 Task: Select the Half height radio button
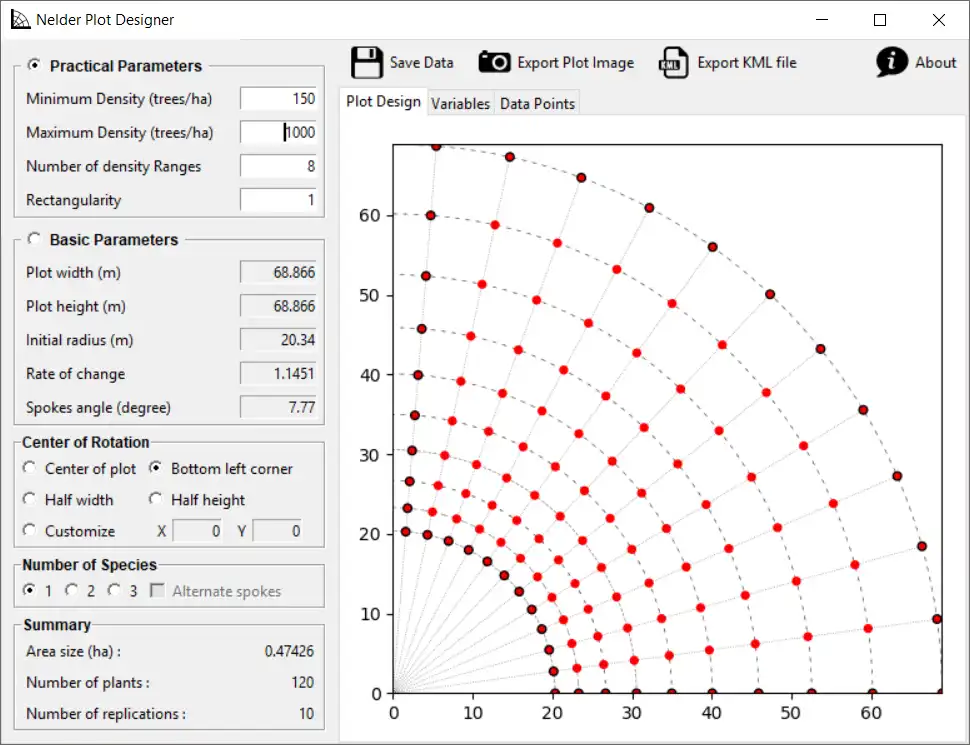[155, 499]
